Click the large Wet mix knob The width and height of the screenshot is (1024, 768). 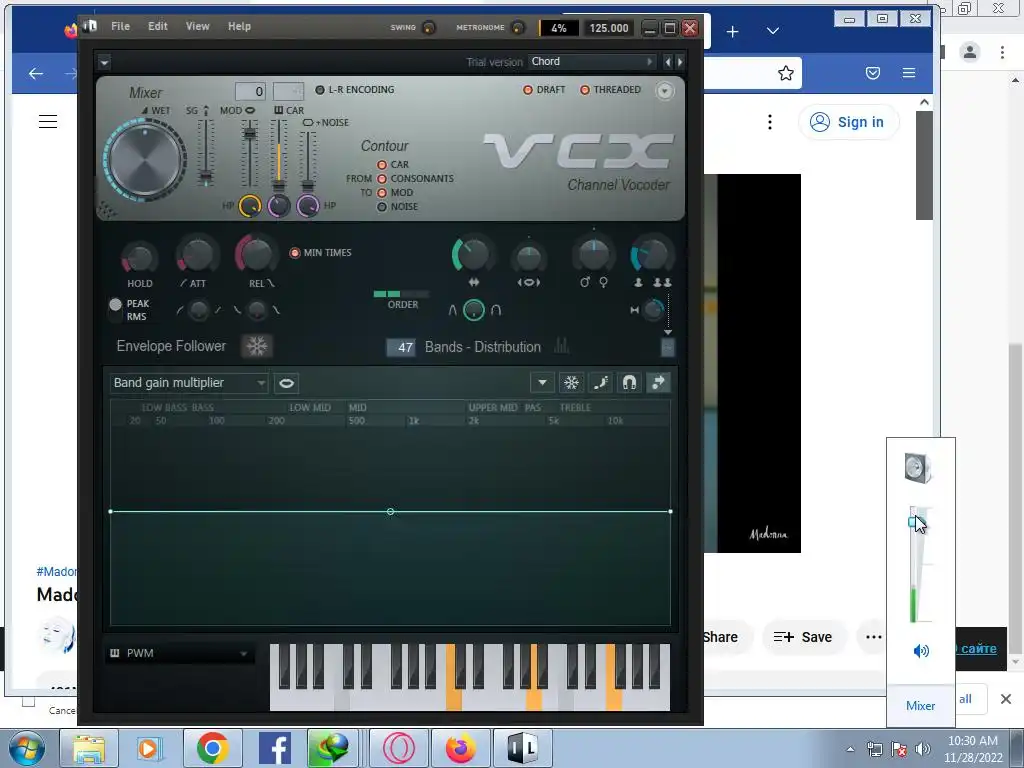click(x=145, y=159)
